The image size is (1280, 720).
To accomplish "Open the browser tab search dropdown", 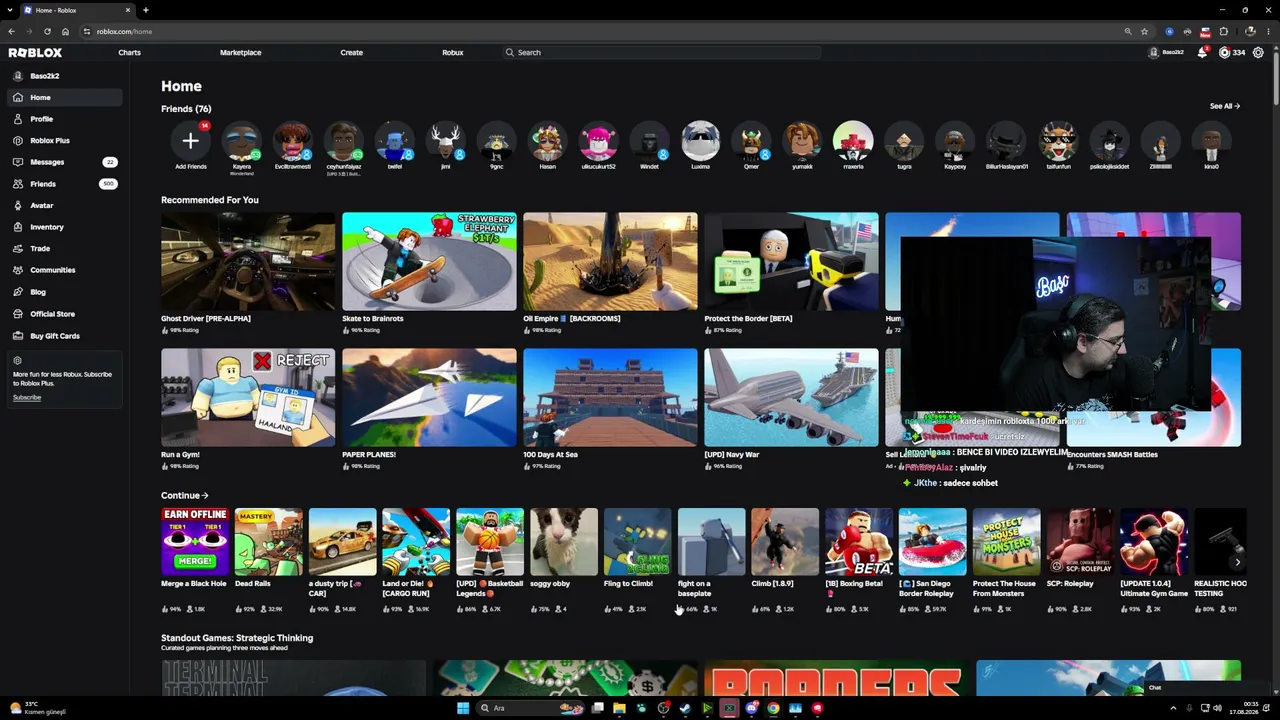I will click(12, 10).
